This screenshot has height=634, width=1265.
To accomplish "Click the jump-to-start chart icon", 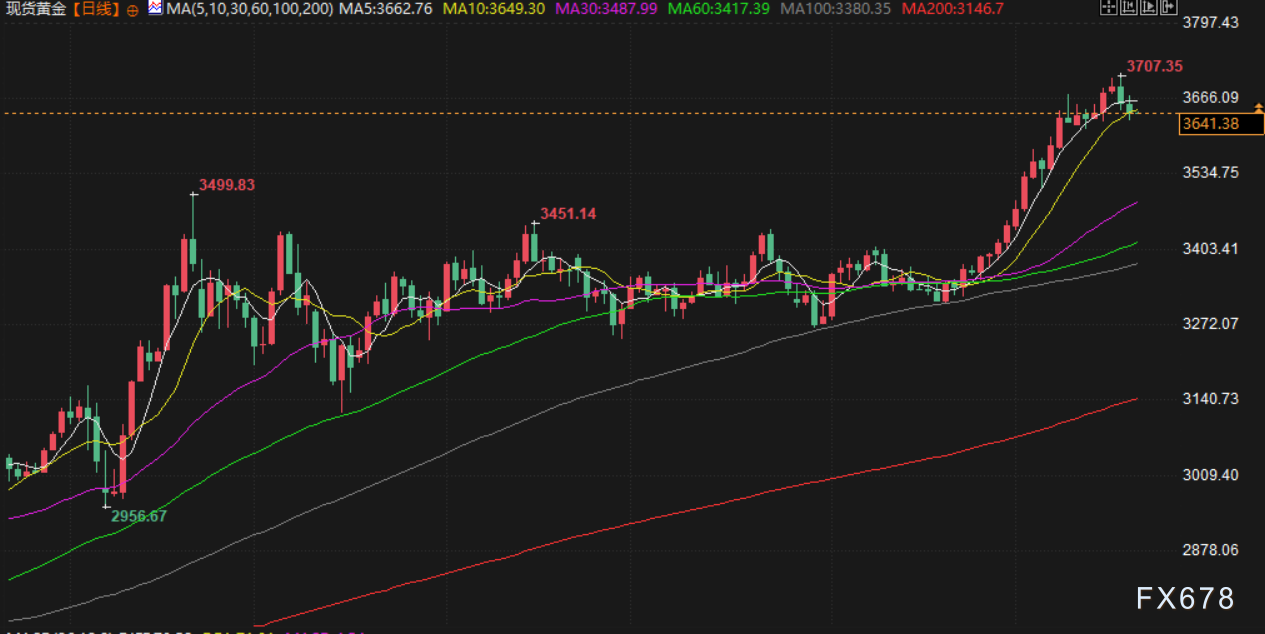I will [x=1127, y=8].
